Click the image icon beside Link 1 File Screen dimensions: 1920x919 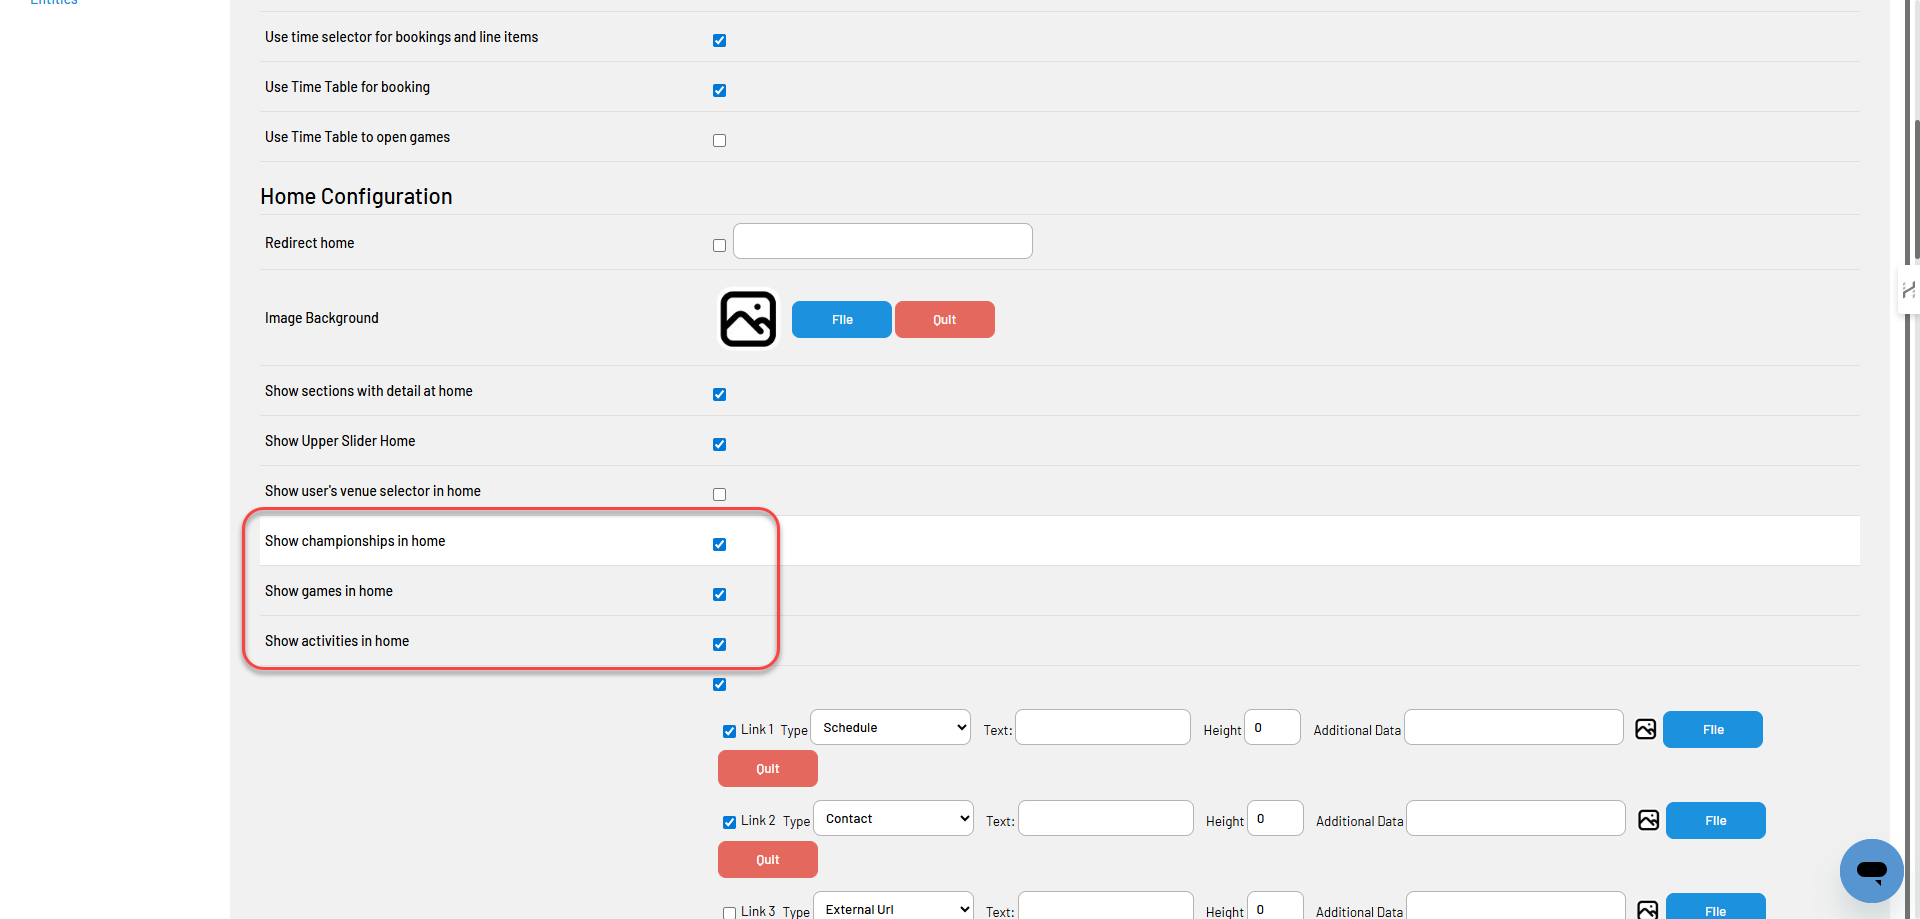coord(1645,729)
